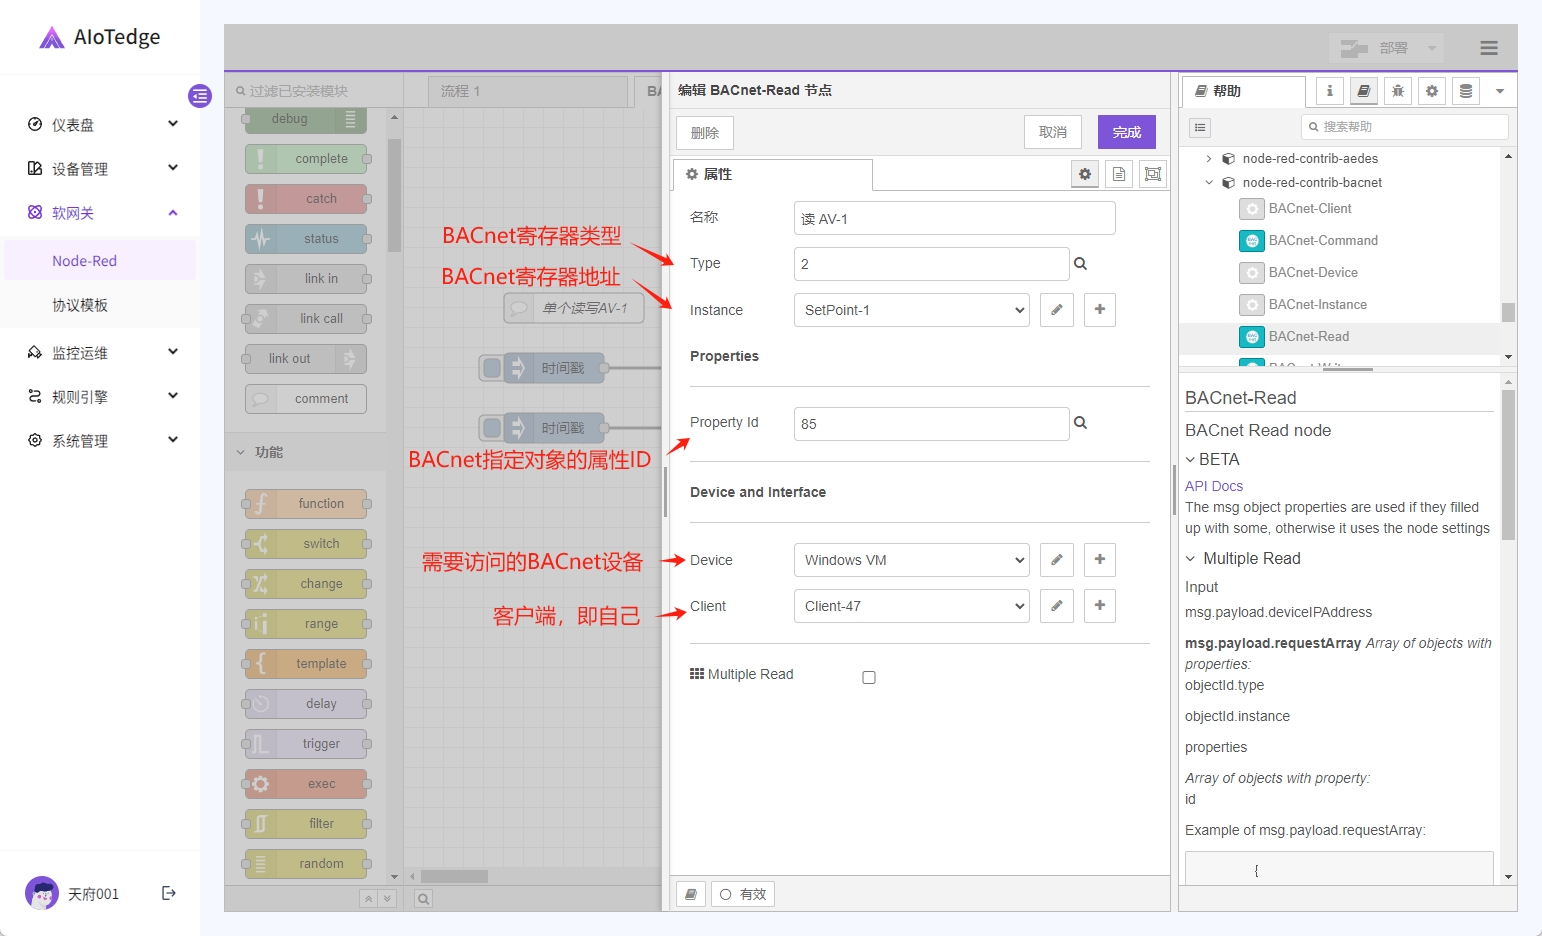This screenshot has height=936, width=1542.
Task: Expand node-red-contrib-aedes tree item
Action: [1208, 159]
